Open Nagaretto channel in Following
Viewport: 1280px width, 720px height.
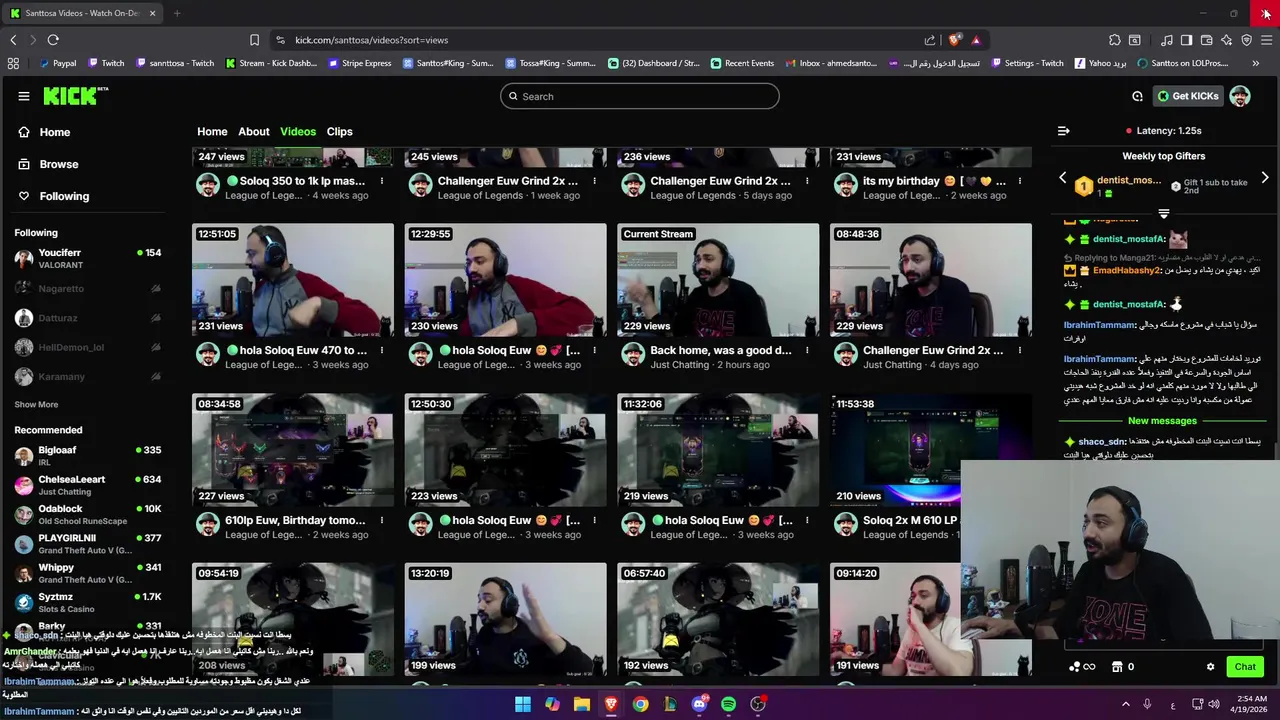88,289
